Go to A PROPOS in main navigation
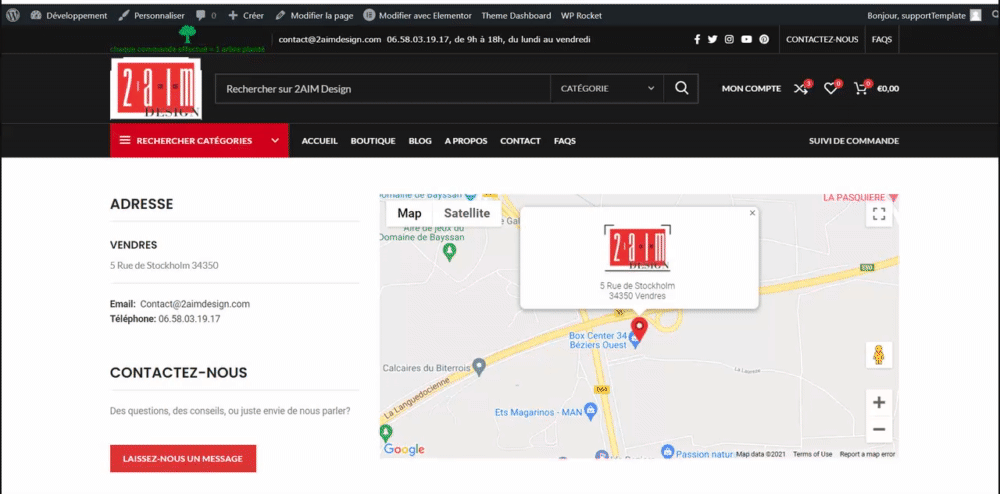The width and height of the screenshot is (1000, 494). 466,141
